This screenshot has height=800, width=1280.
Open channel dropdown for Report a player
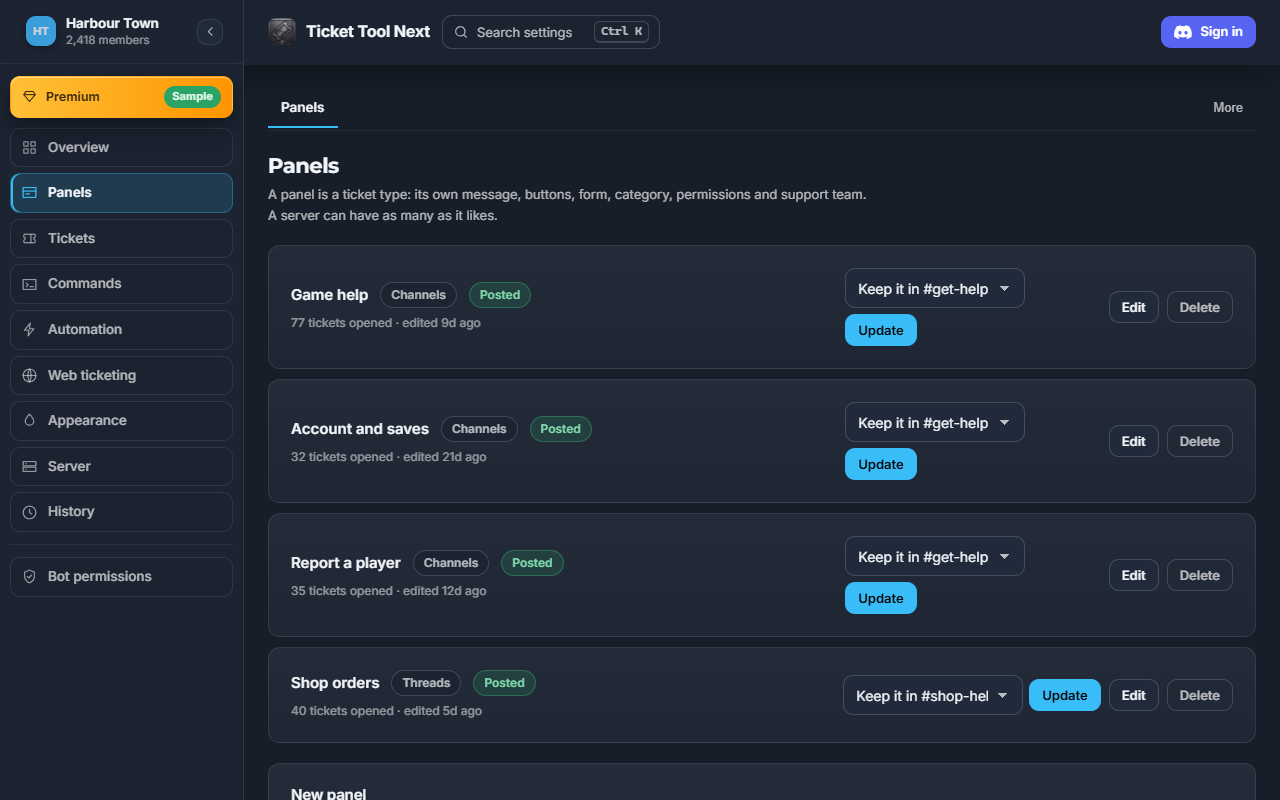[935, 556]
